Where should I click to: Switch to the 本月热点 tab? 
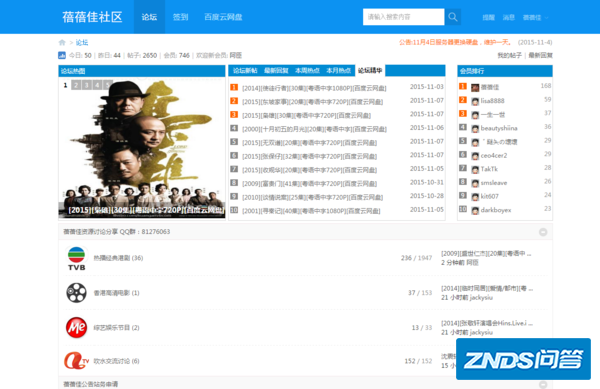click(x=338, y=71)
